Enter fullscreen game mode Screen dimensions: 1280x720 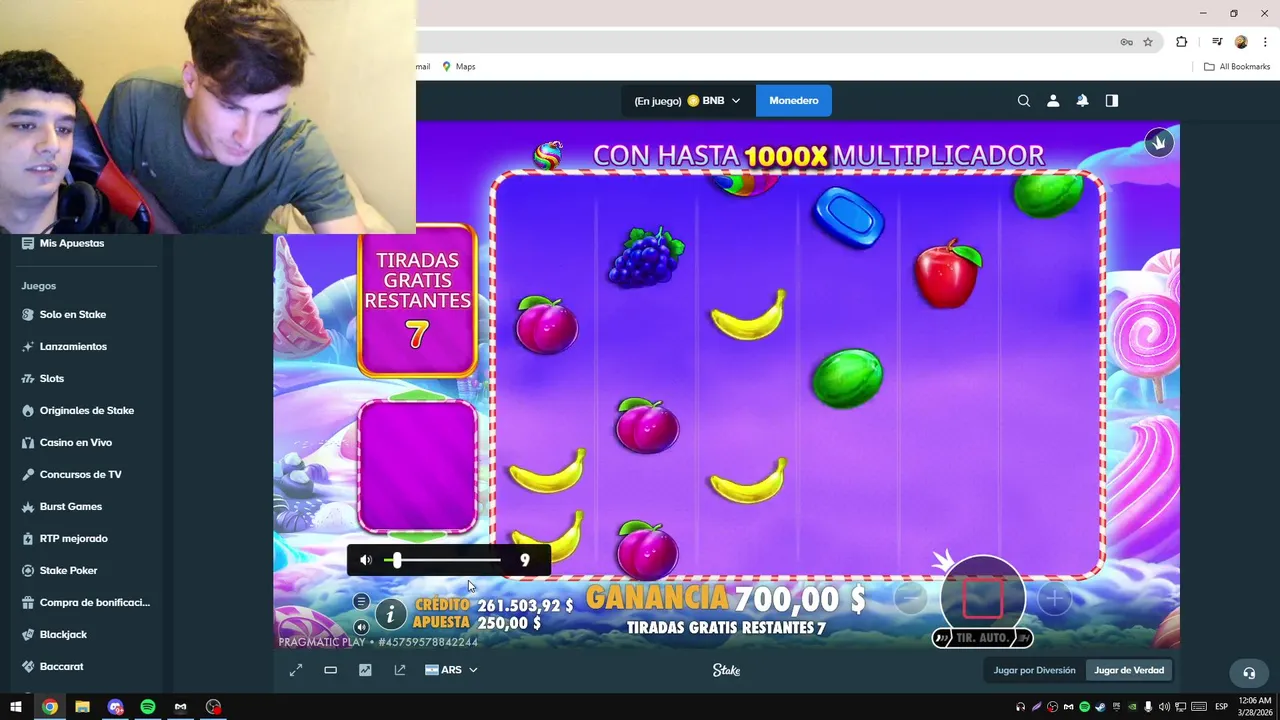pos(296,670)
